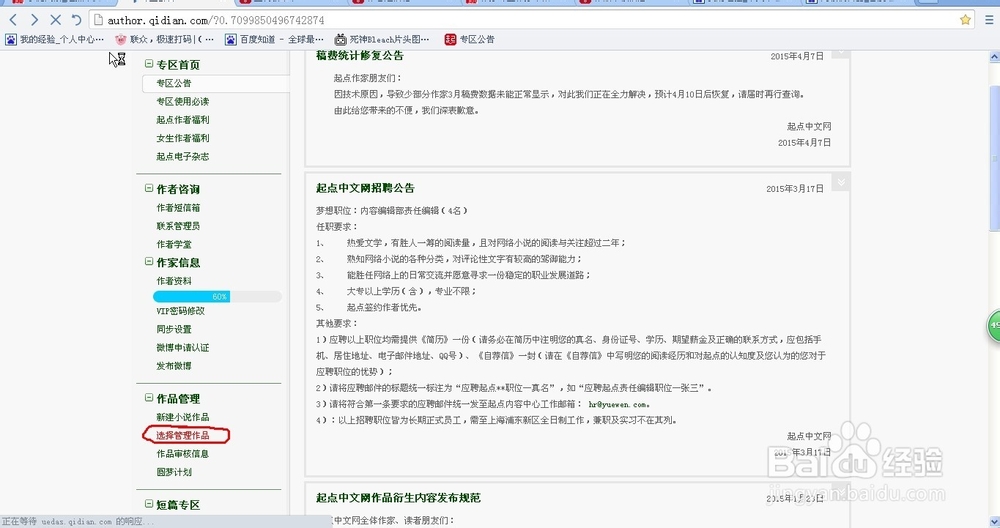Click the vertical scrollbar up arrow
Image resolution: width=1000 pixels, height=528 pixels.
994,57
